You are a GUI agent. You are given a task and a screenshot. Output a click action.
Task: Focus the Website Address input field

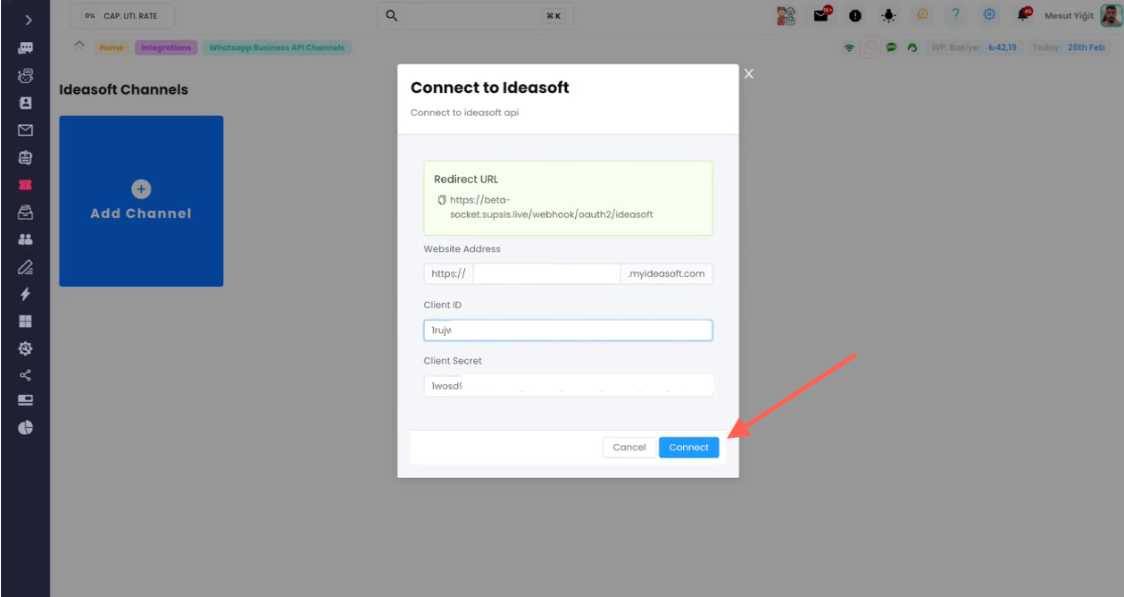tap(546, 274)
